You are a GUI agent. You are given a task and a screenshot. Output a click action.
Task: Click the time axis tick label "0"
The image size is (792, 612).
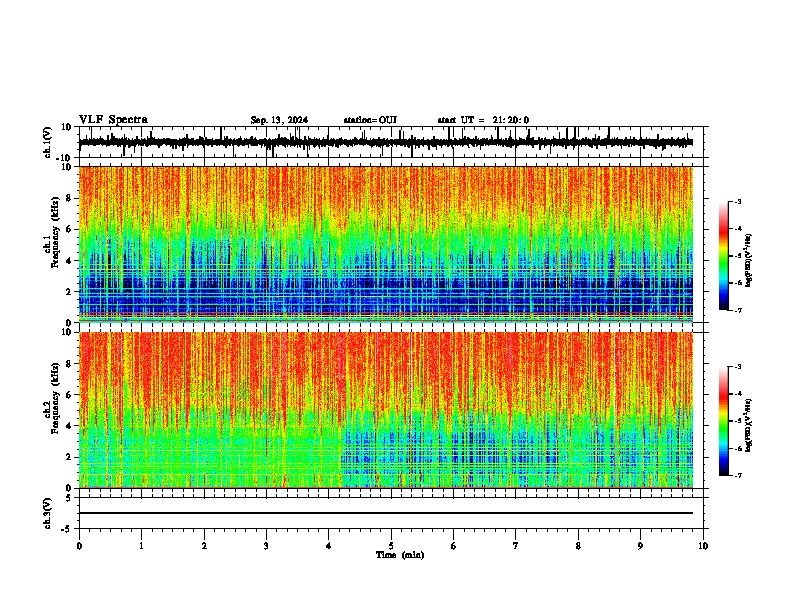coord(79,546)
